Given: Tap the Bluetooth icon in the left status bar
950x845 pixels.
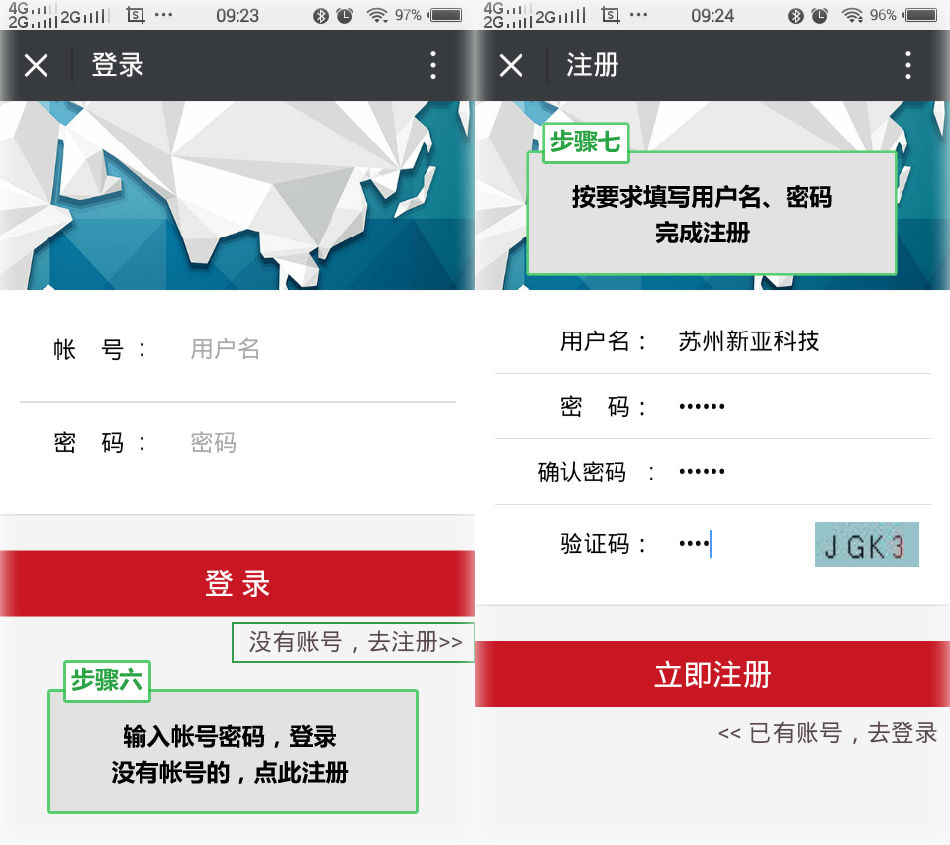Looking at the screenshot, I should click(x=321, y=16).
